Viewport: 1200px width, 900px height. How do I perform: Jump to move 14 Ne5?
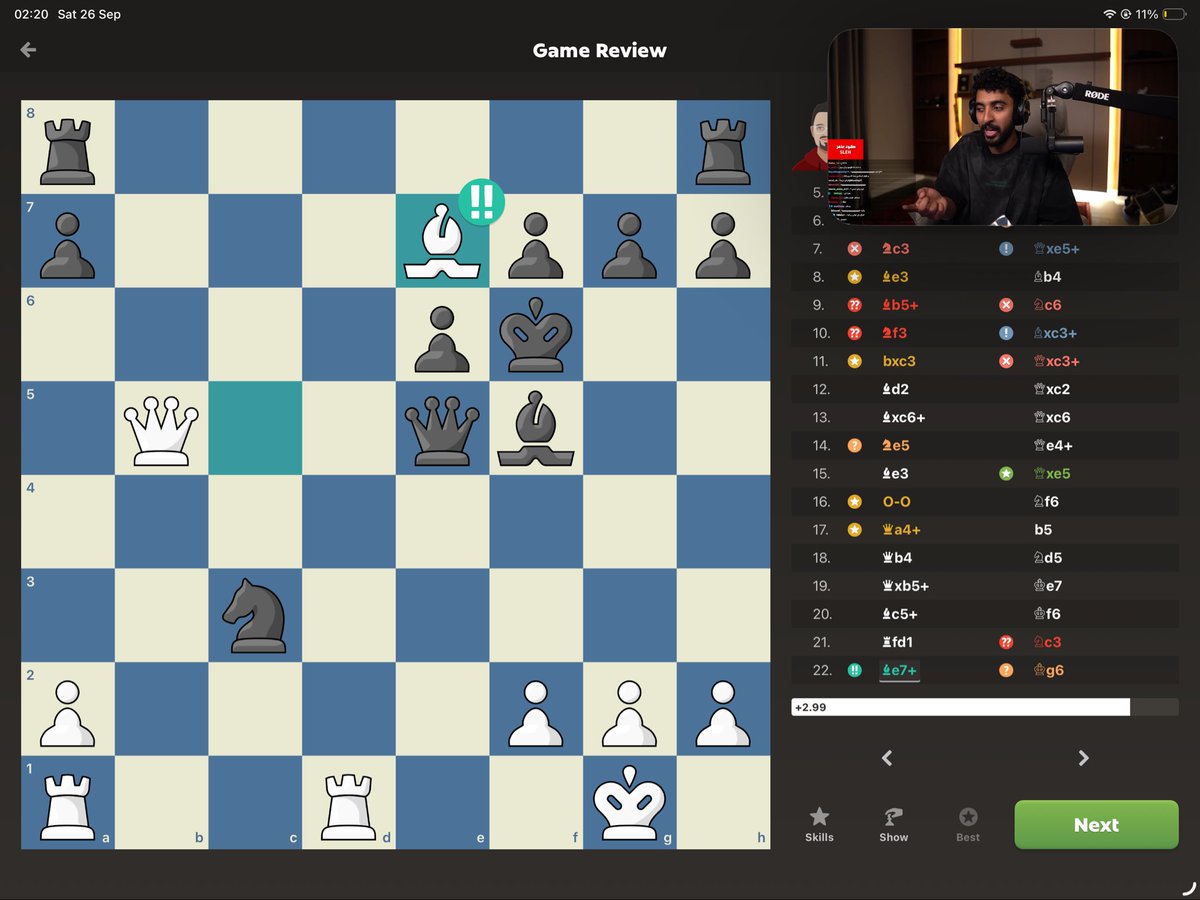point(895,445)
